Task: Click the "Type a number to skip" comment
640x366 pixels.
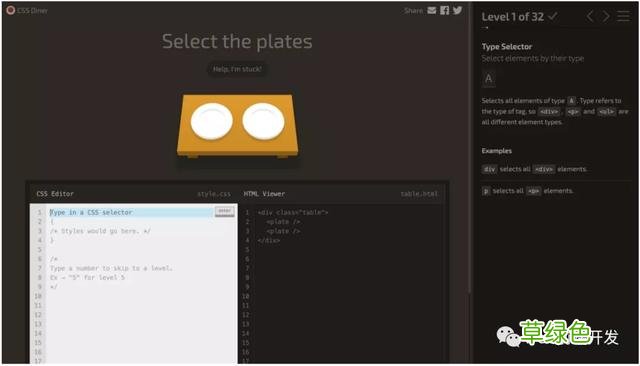Action: [111, 268]
